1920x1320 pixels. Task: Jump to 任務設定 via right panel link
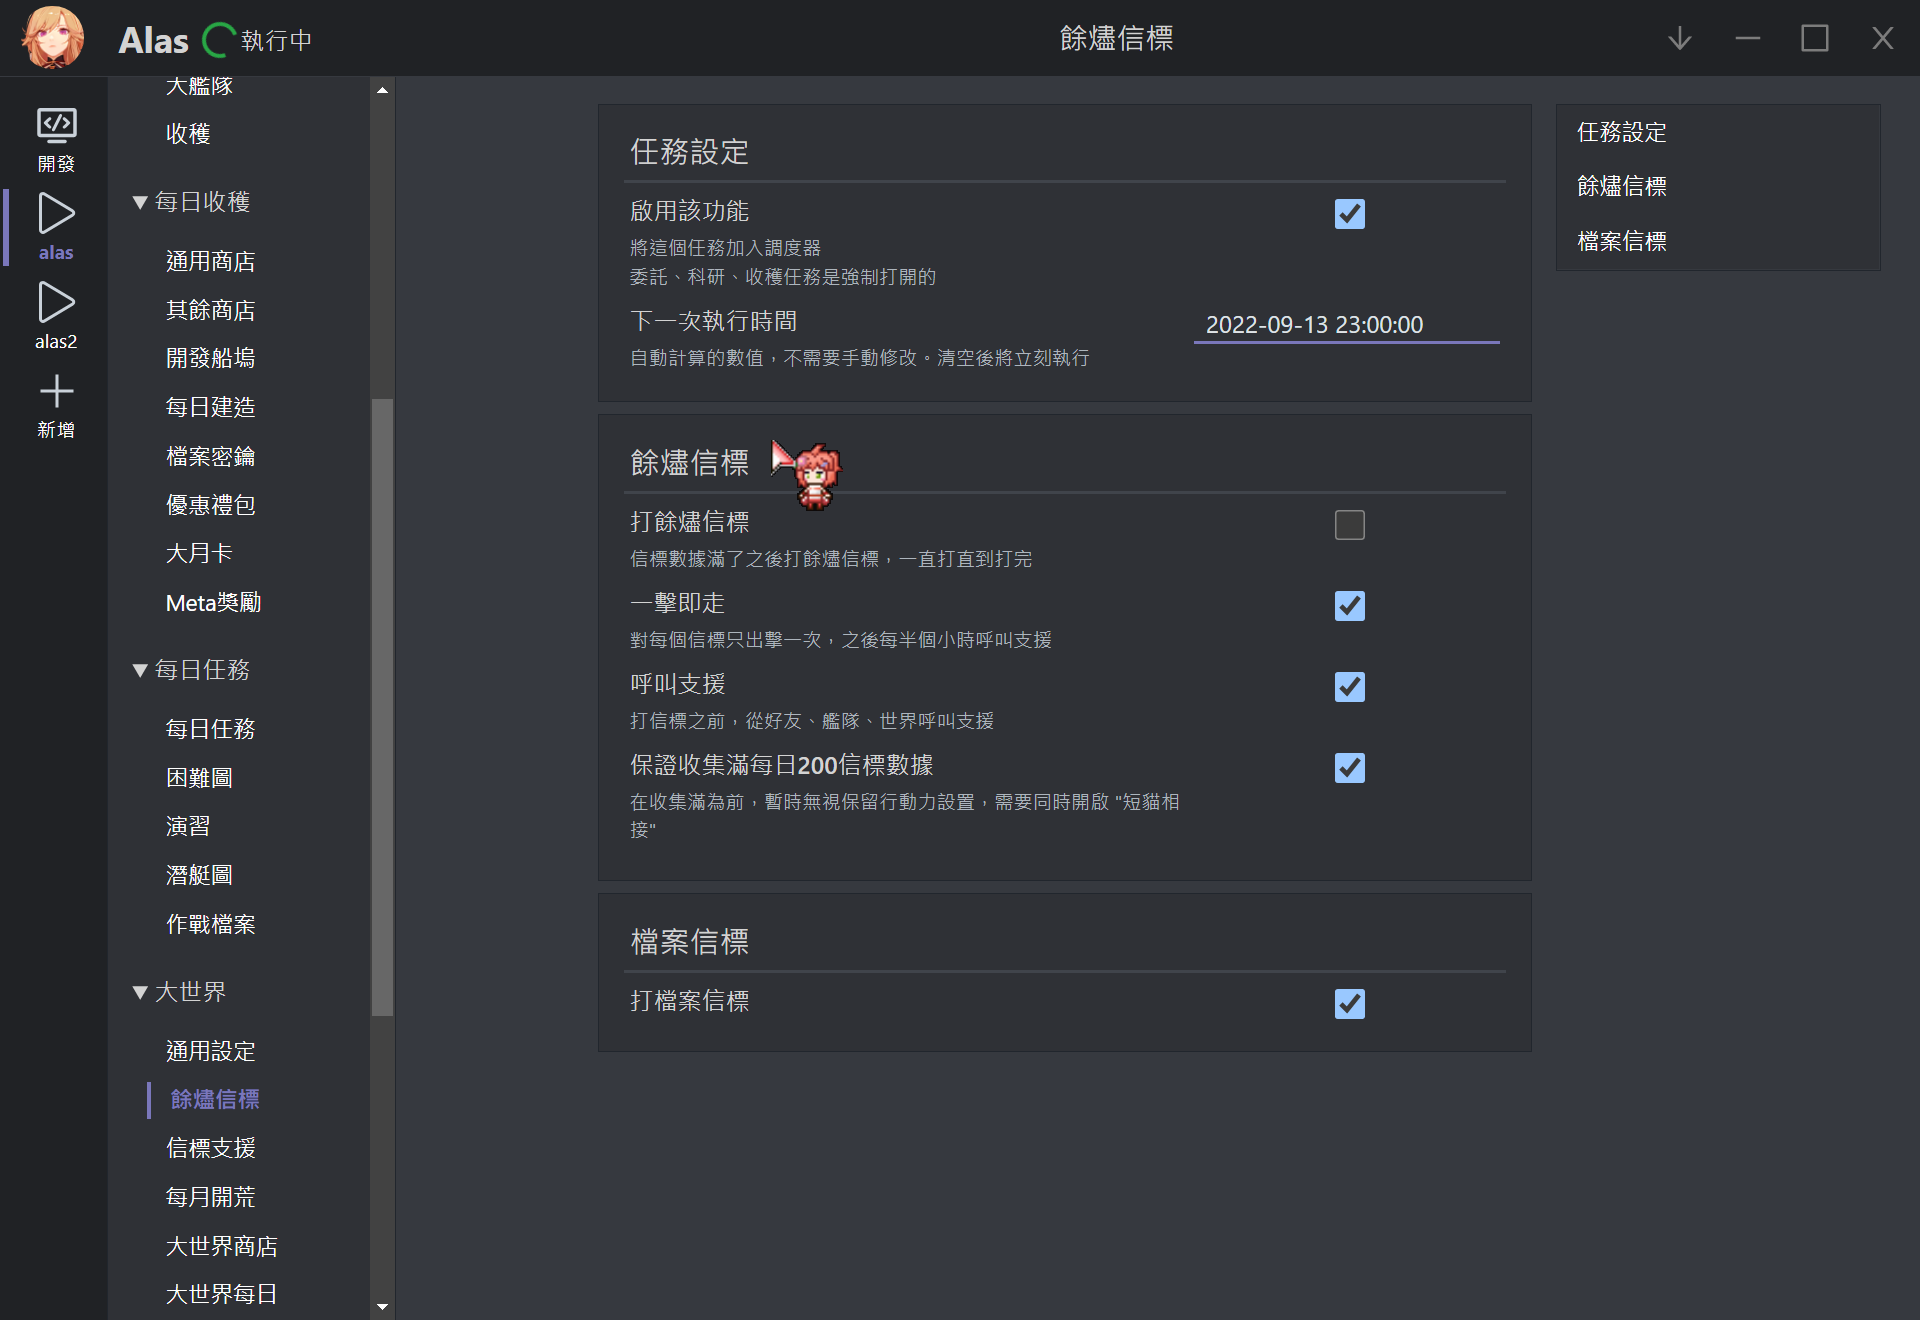[1620, 131]
